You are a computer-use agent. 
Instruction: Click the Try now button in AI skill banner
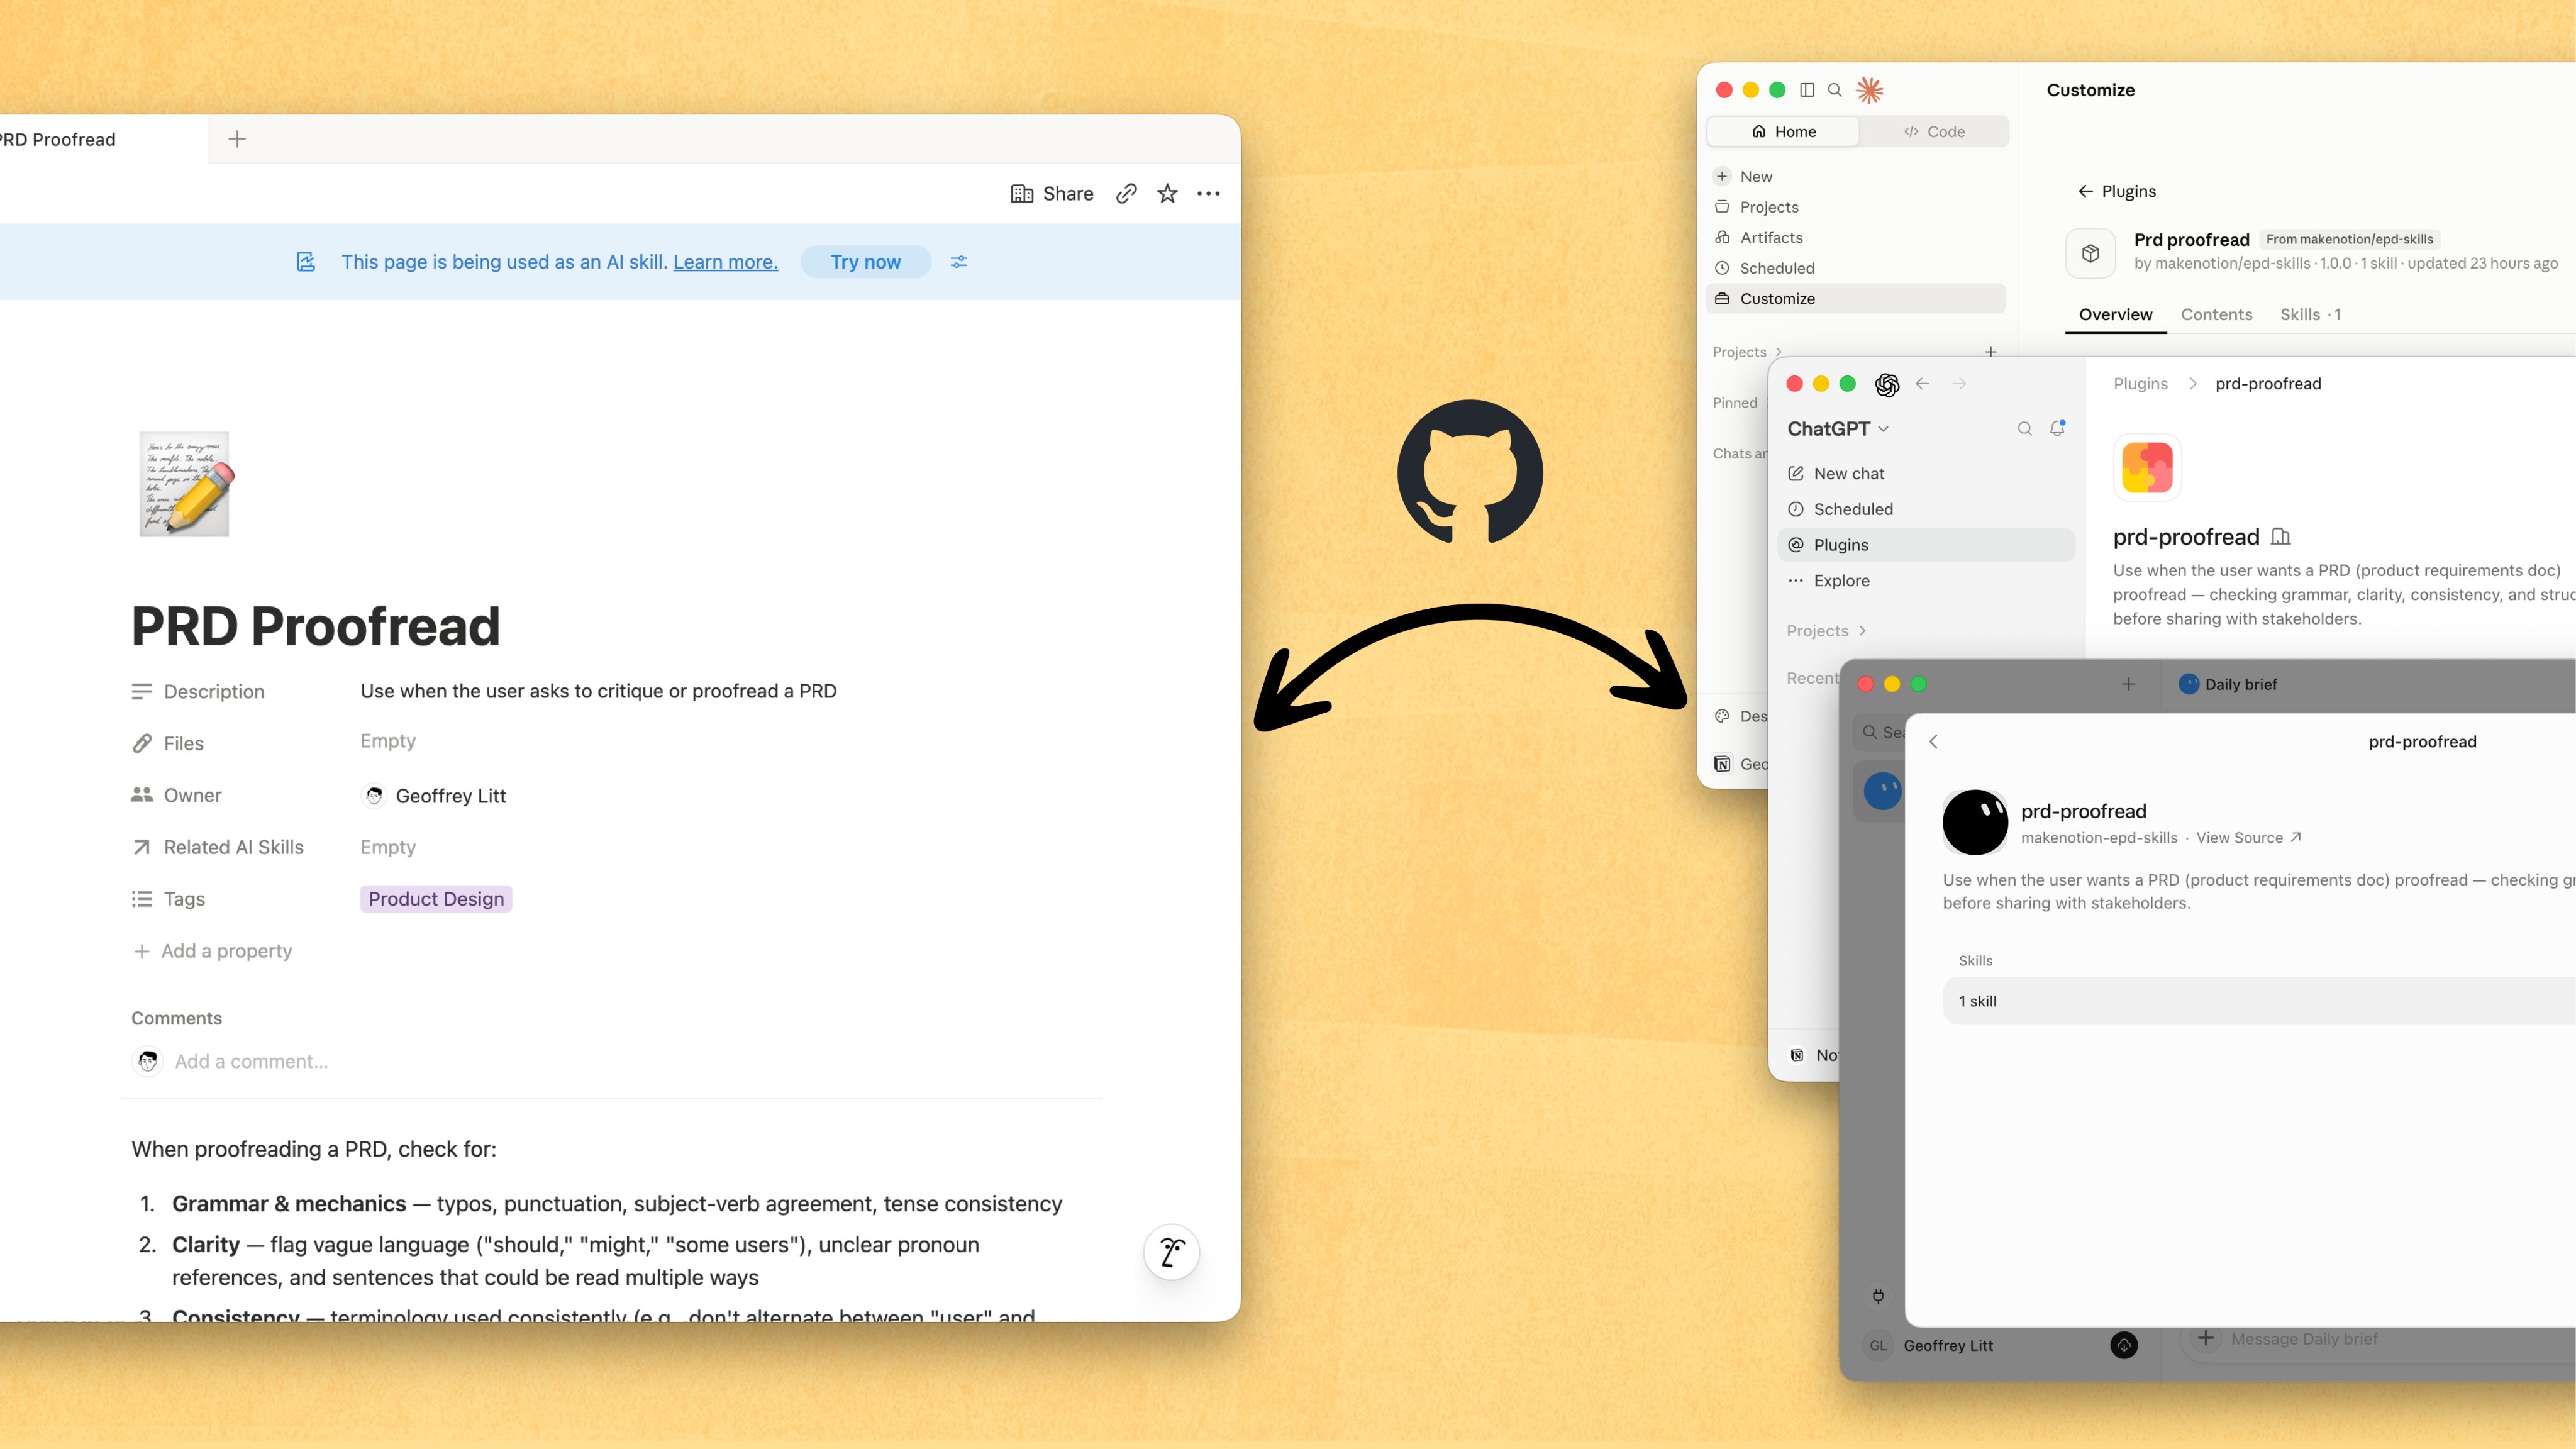pos(865,262)
